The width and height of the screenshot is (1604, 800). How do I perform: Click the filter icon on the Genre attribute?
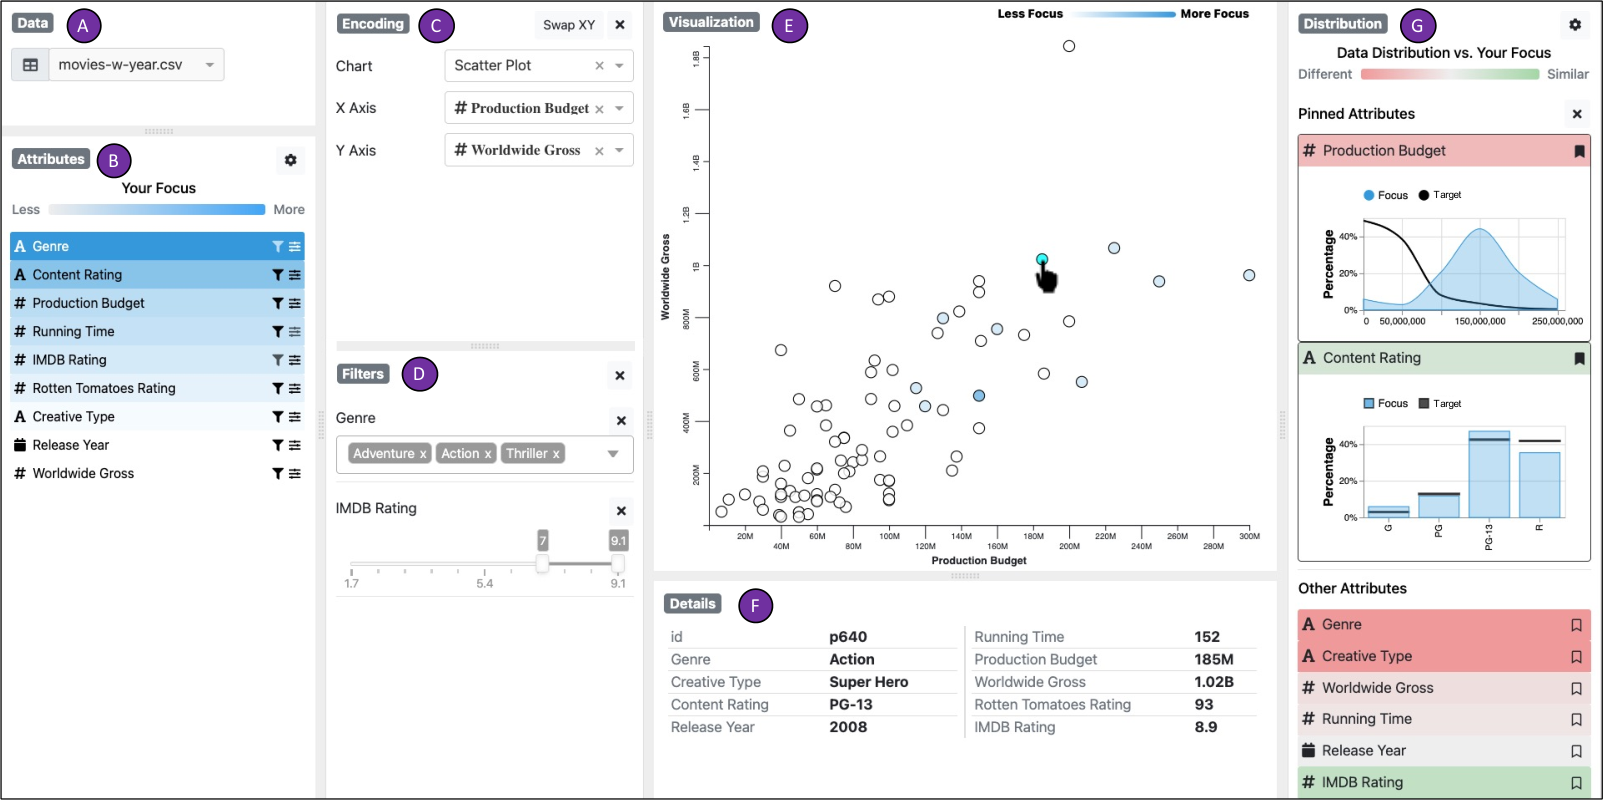(278, 246)
